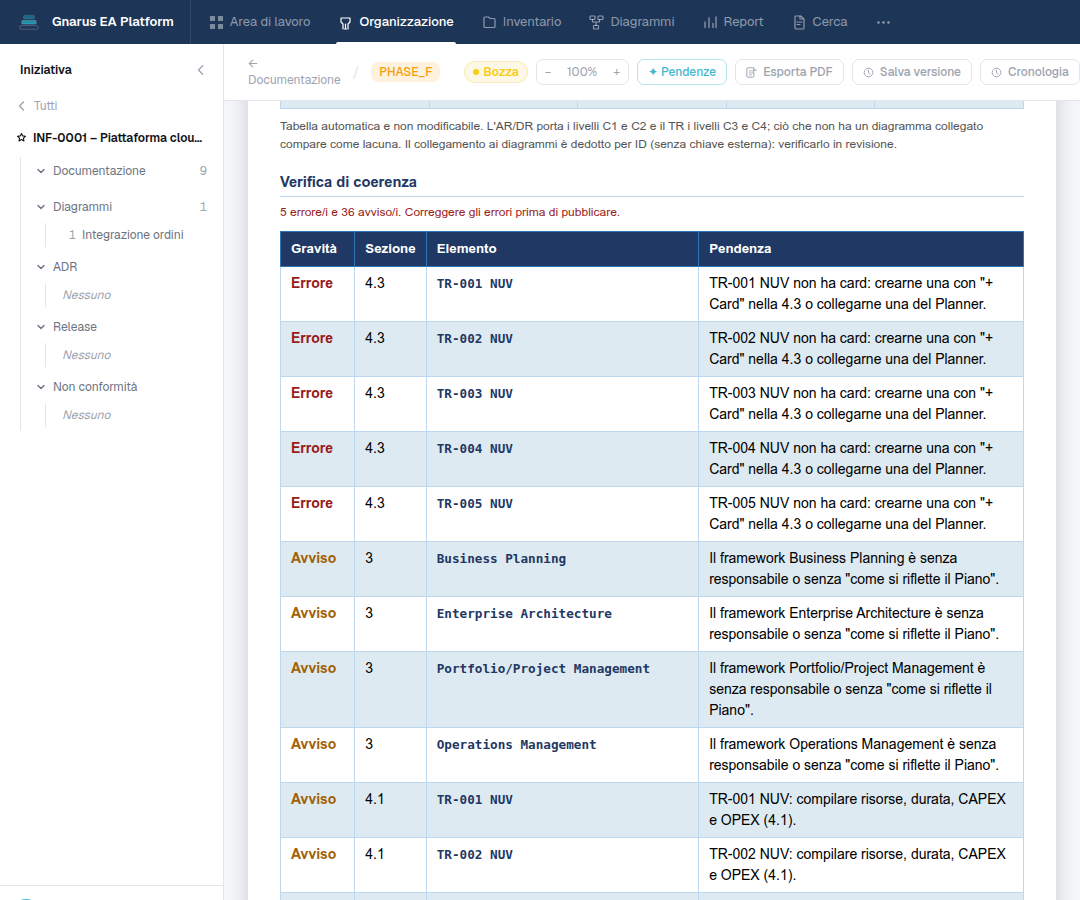Image resolution: width=1080 pixels, height=900 pixels.
Task: Select INF-0001 Piattaforma cloud initiative
Action: (117, 138)
